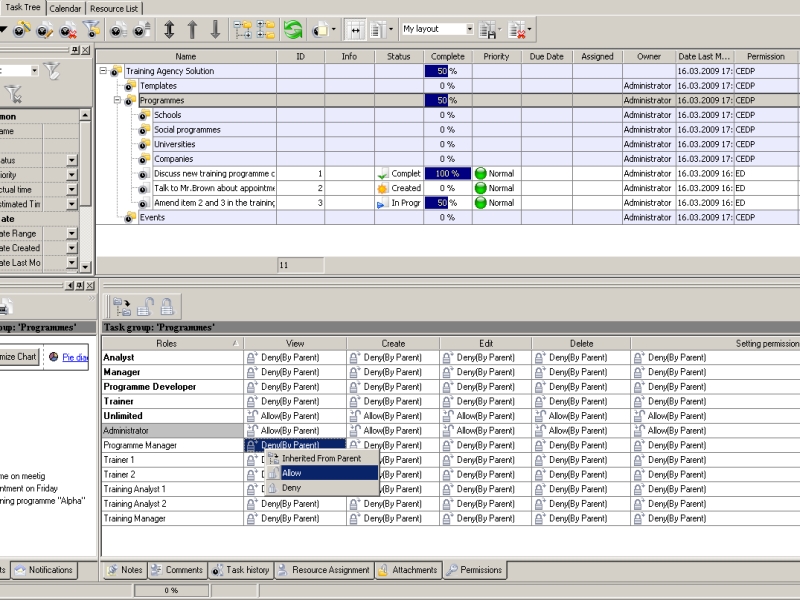Collapse the Training Agency Solution tree node
The image size is (800, 600).
point(103,71)
